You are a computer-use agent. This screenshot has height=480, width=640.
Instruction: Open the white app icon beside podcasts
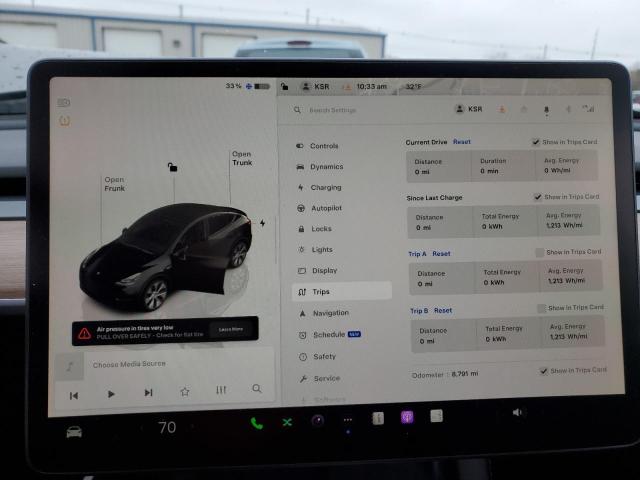436,416
